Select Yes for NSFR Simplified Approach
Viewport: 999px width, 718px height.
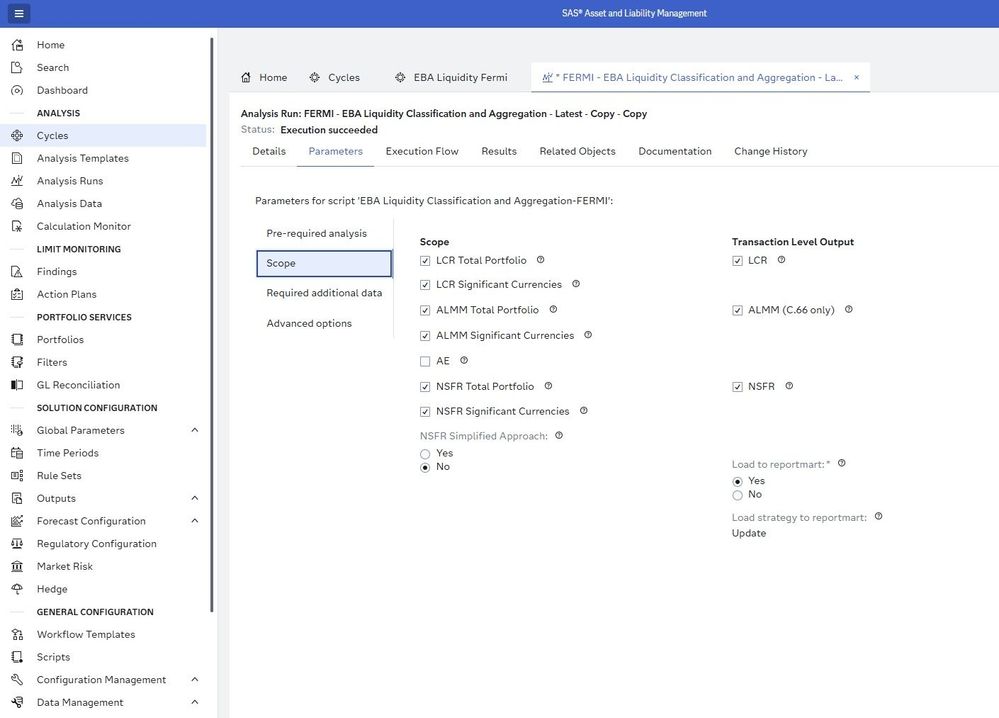425,454
